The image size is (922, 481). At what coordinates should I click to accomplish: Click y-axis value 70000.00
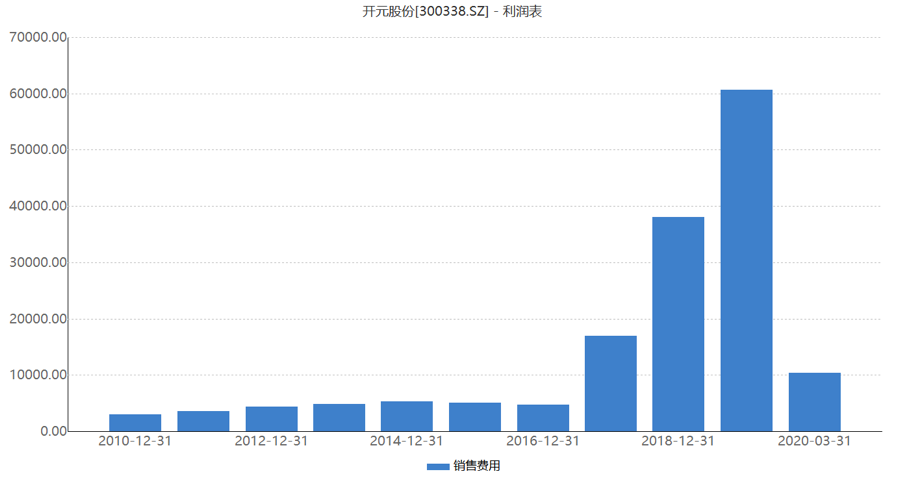click(x=38, y=38)
